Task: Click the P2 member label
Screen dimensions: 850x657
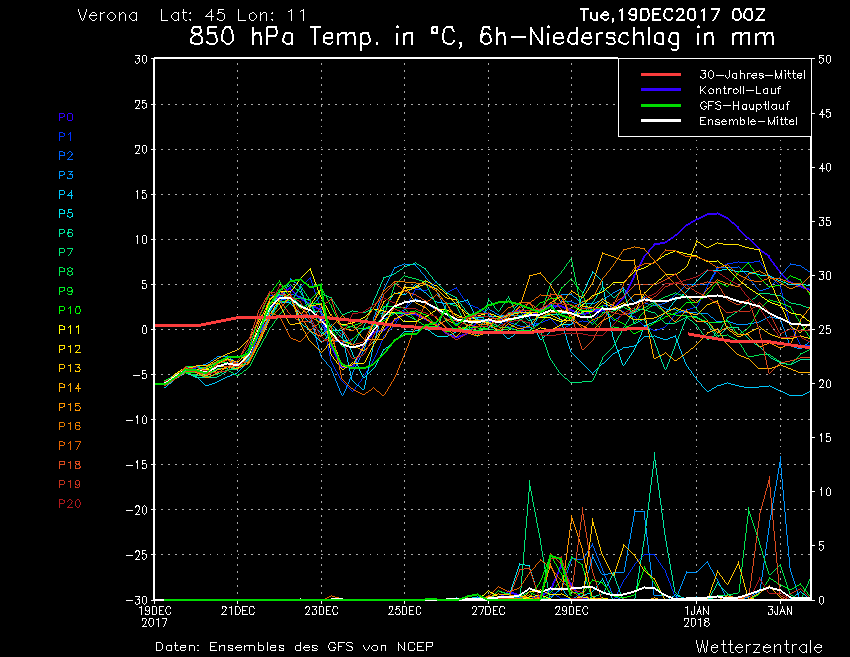Action: tap(66, 156)
